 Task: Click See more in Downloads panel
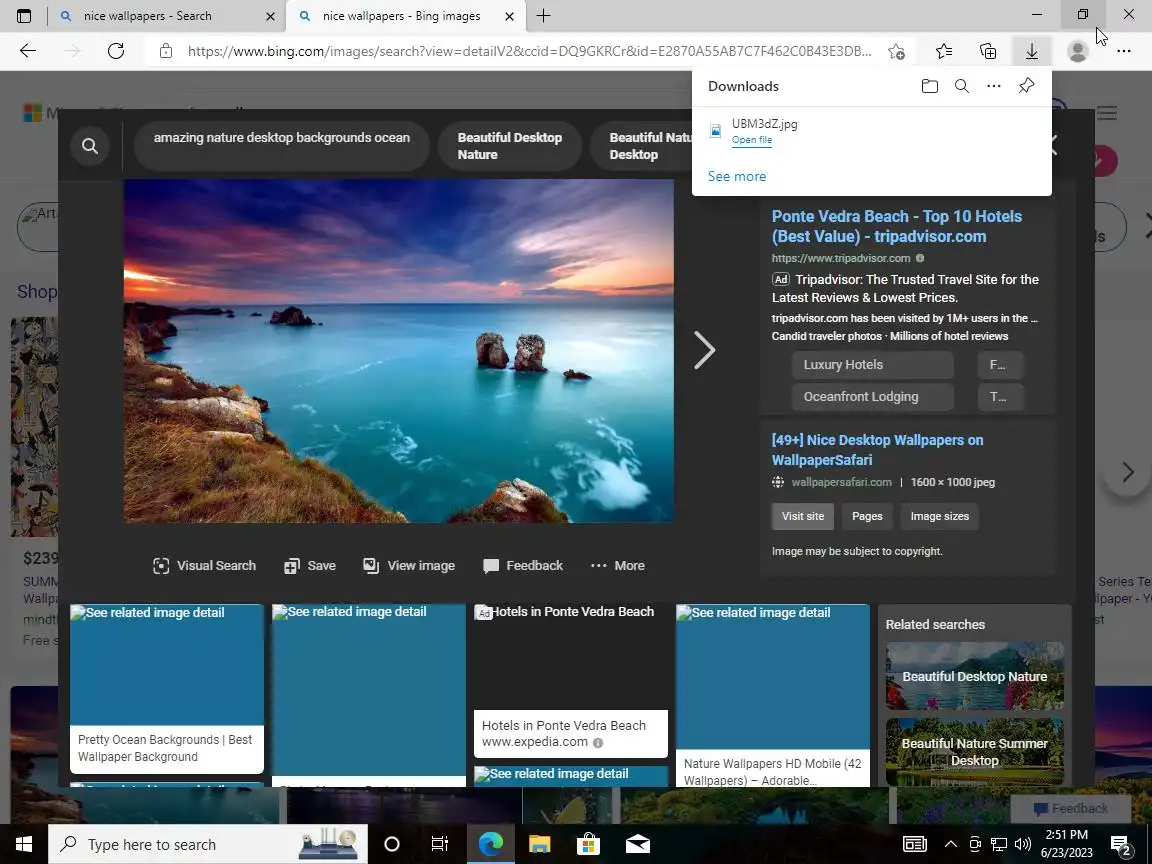(x=737, y=176)
